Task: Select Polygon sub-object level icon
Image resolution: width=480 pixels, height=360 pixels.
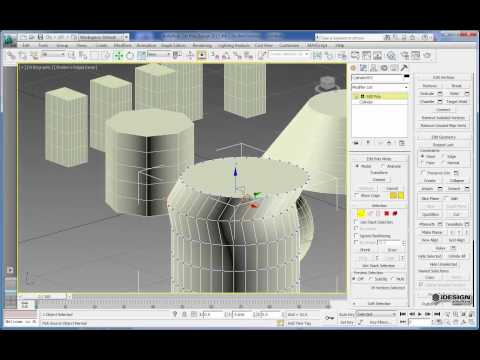Action: coord(387,213)
